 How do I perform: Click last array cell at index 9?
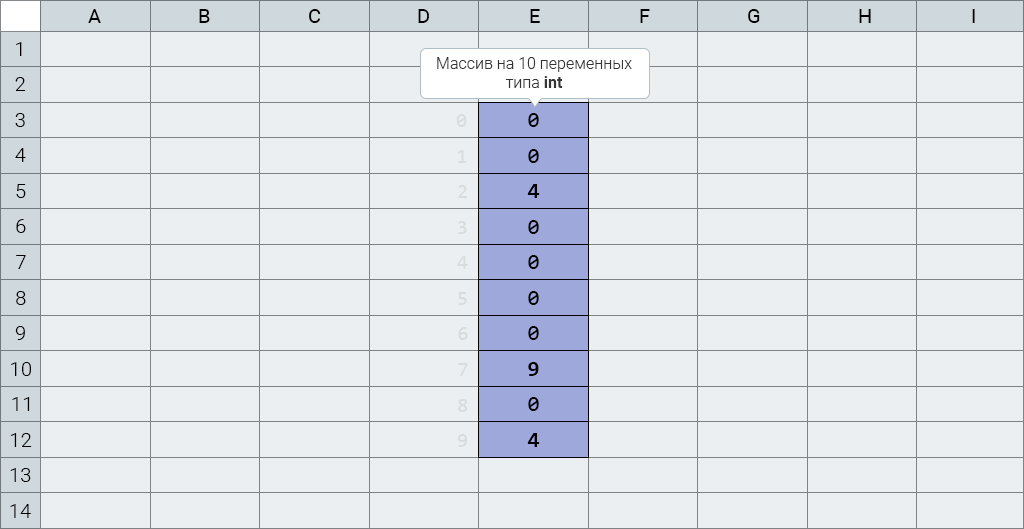[533, 440]
